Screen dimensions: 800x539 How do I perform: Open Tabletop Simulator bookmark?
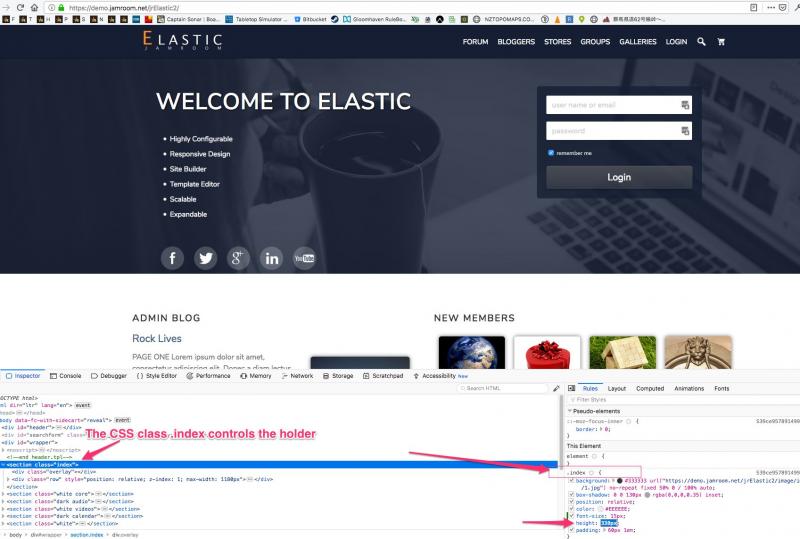(257, 19)
